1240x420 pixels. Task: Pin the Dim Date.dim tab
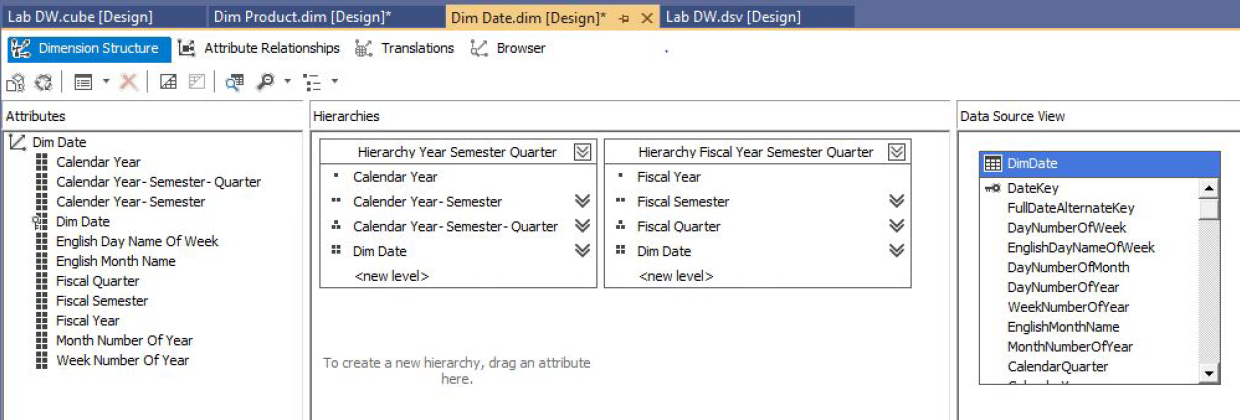click(x=625, y=18)
